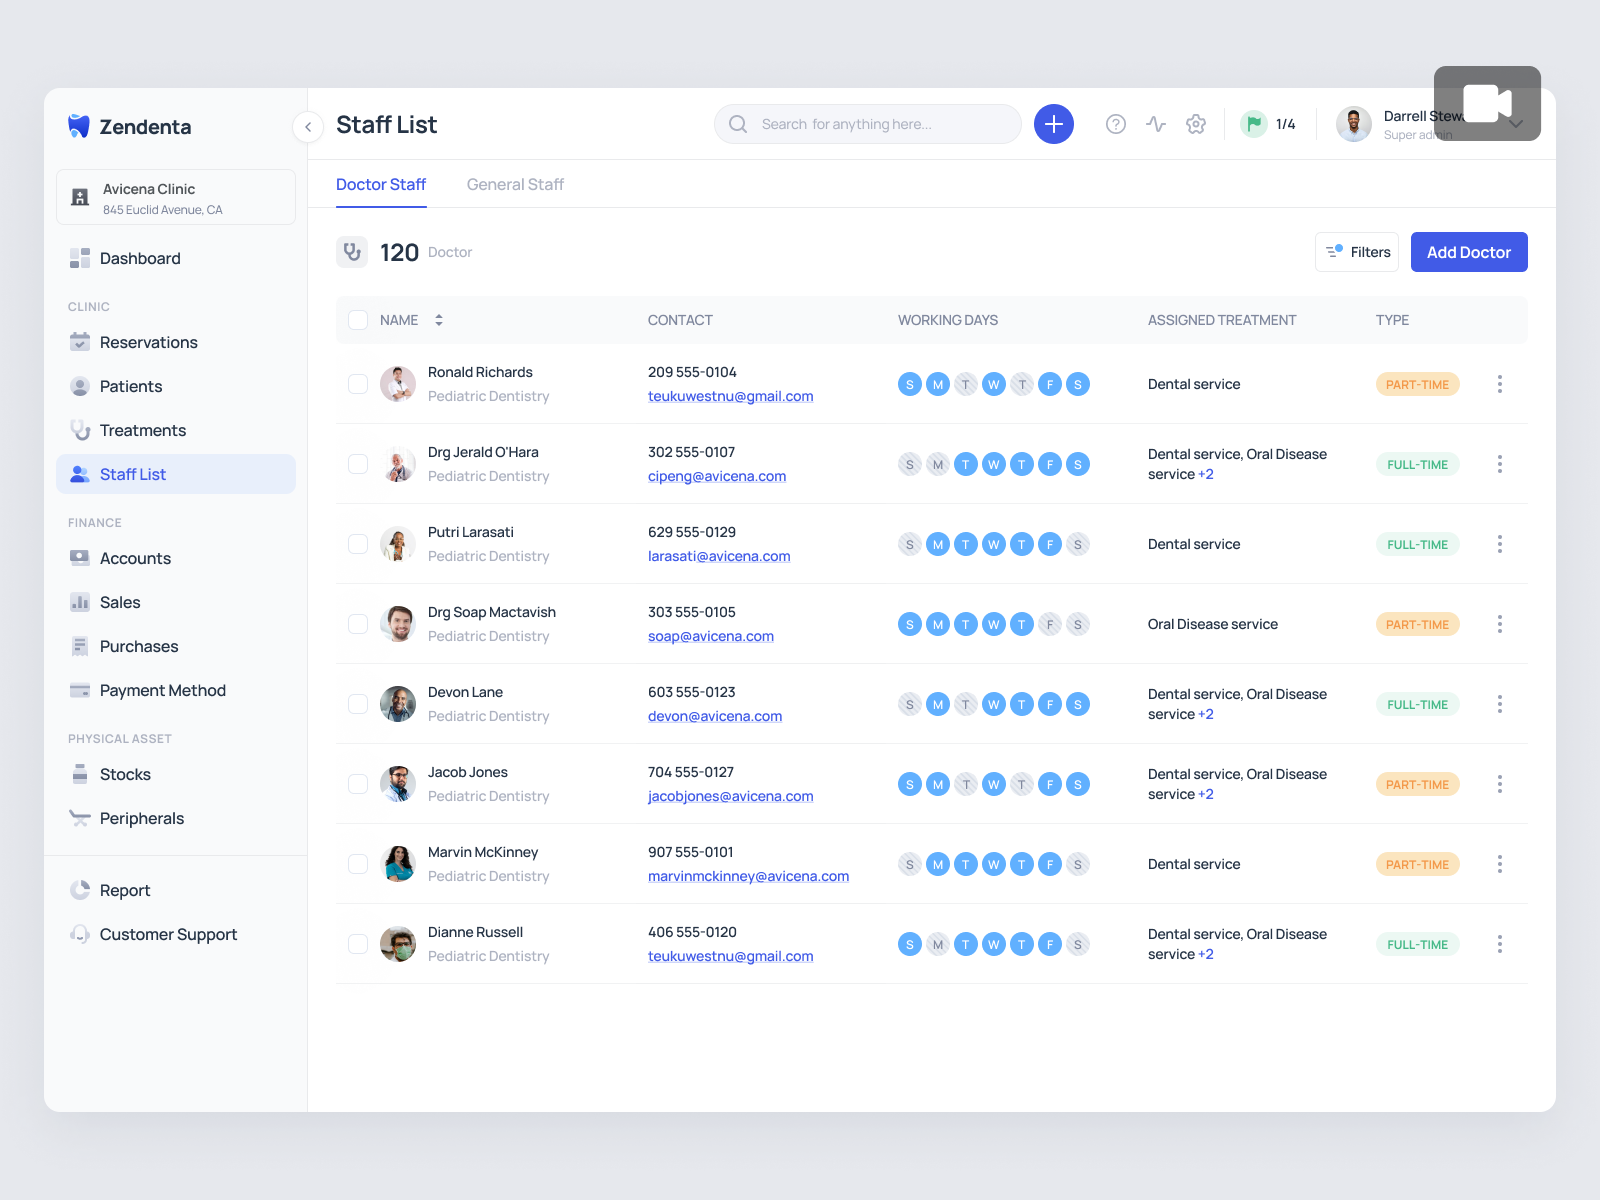Viewport: 1600px width, 1200px height.
Task: Collapse the sidebar using the chevron
Action: click(x=308, y=127)
